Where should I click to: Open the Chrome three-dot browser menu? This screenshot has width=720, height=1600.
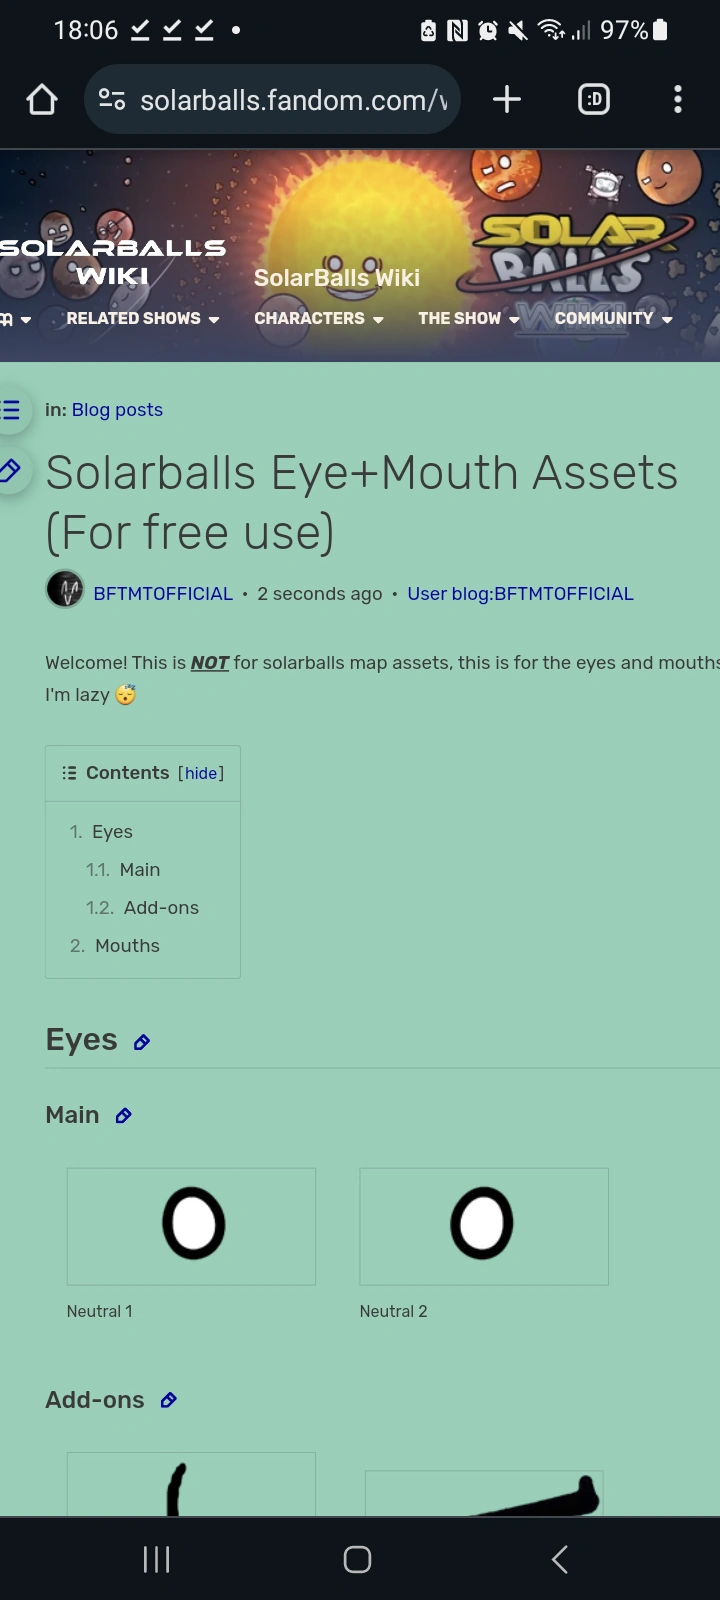coord(678,99)
